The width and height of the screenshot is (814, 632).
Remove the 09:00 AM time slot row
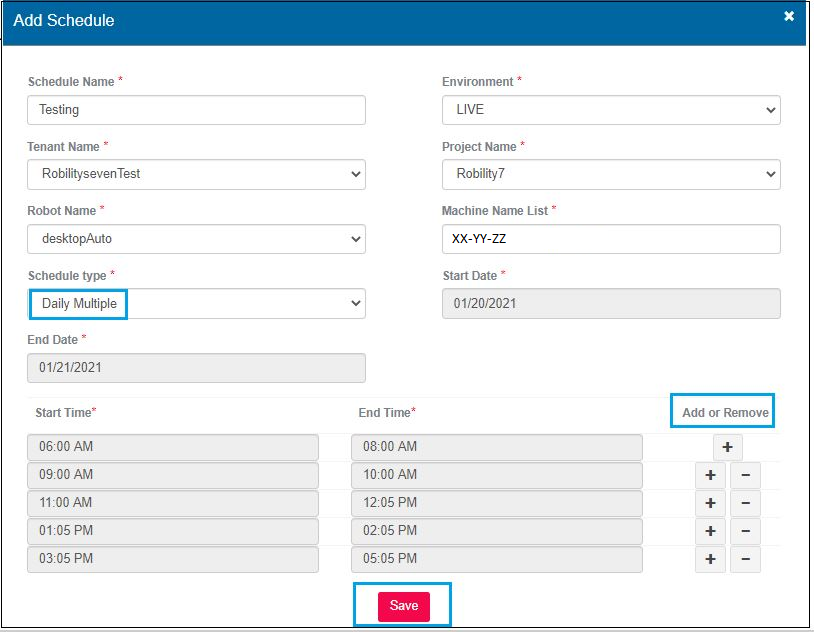click(745, 475)
